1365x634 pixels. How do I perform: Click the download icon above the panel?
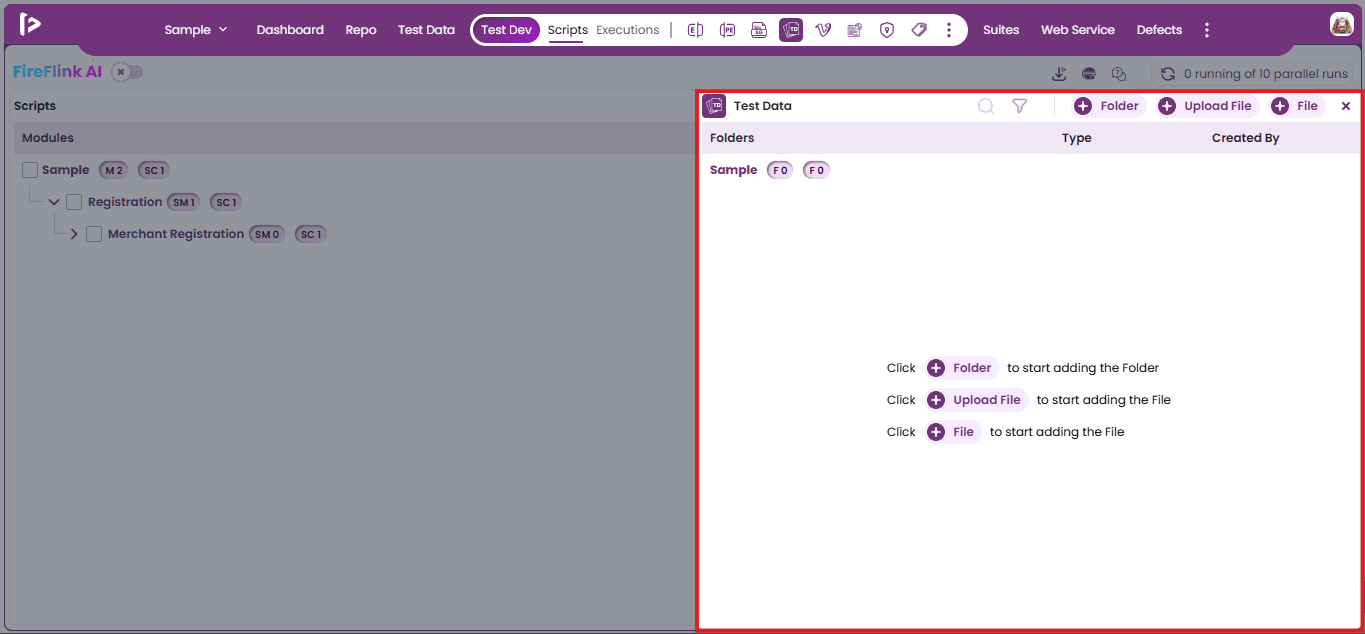click(1059, 74)
